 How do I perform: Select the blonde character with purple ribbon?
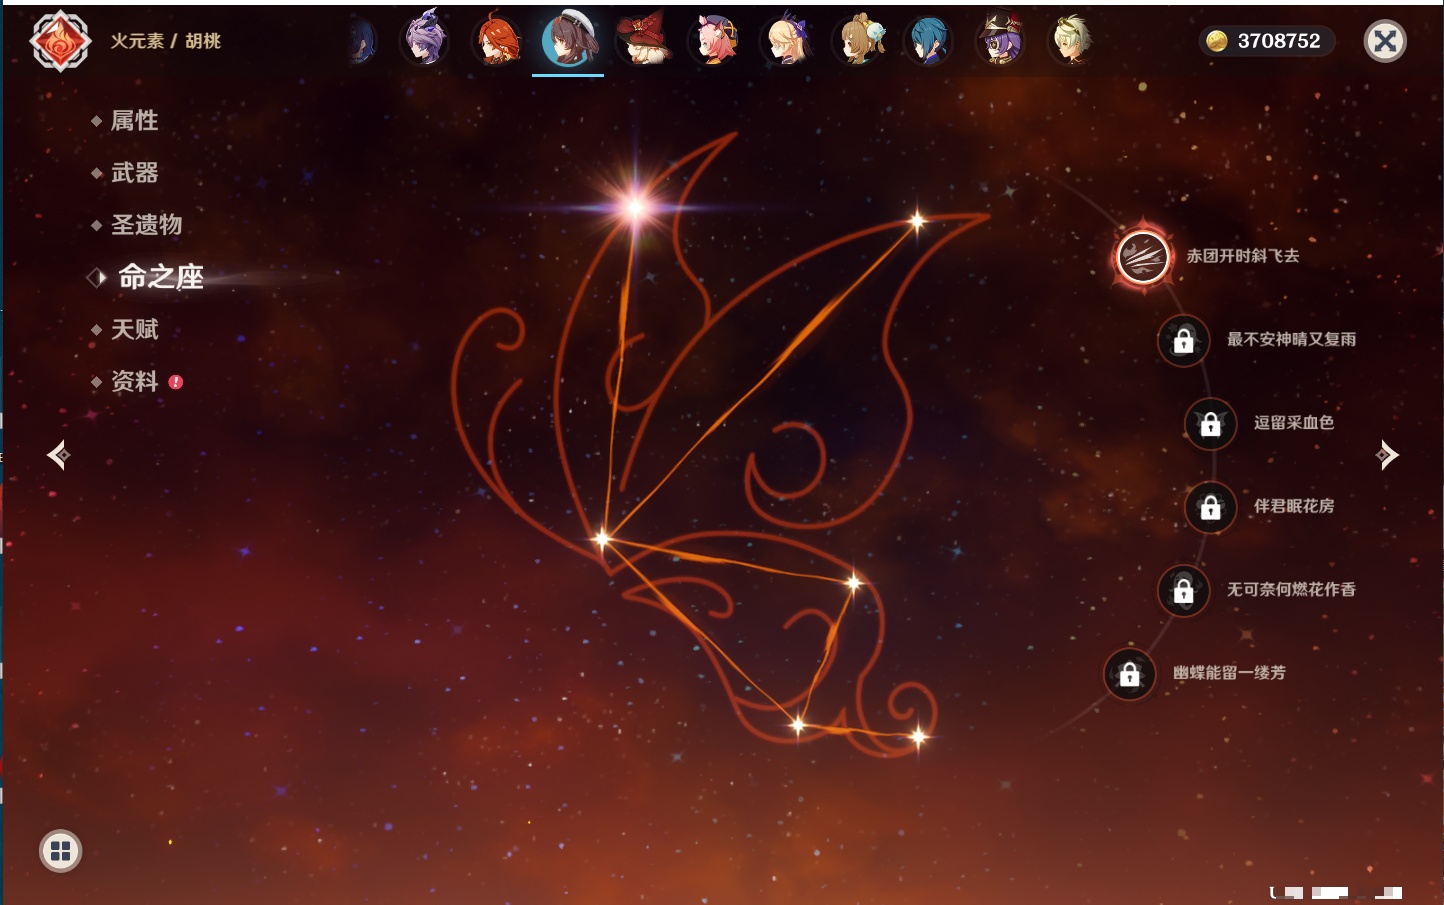pos(787,40)
